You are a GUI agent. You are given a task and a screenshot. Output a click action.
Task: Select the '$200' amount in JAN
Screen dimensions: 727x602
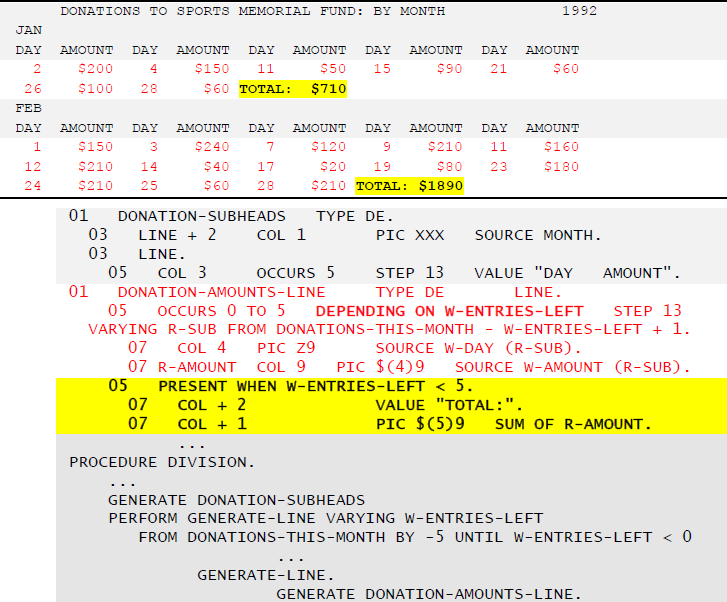(x=95, y=69)
